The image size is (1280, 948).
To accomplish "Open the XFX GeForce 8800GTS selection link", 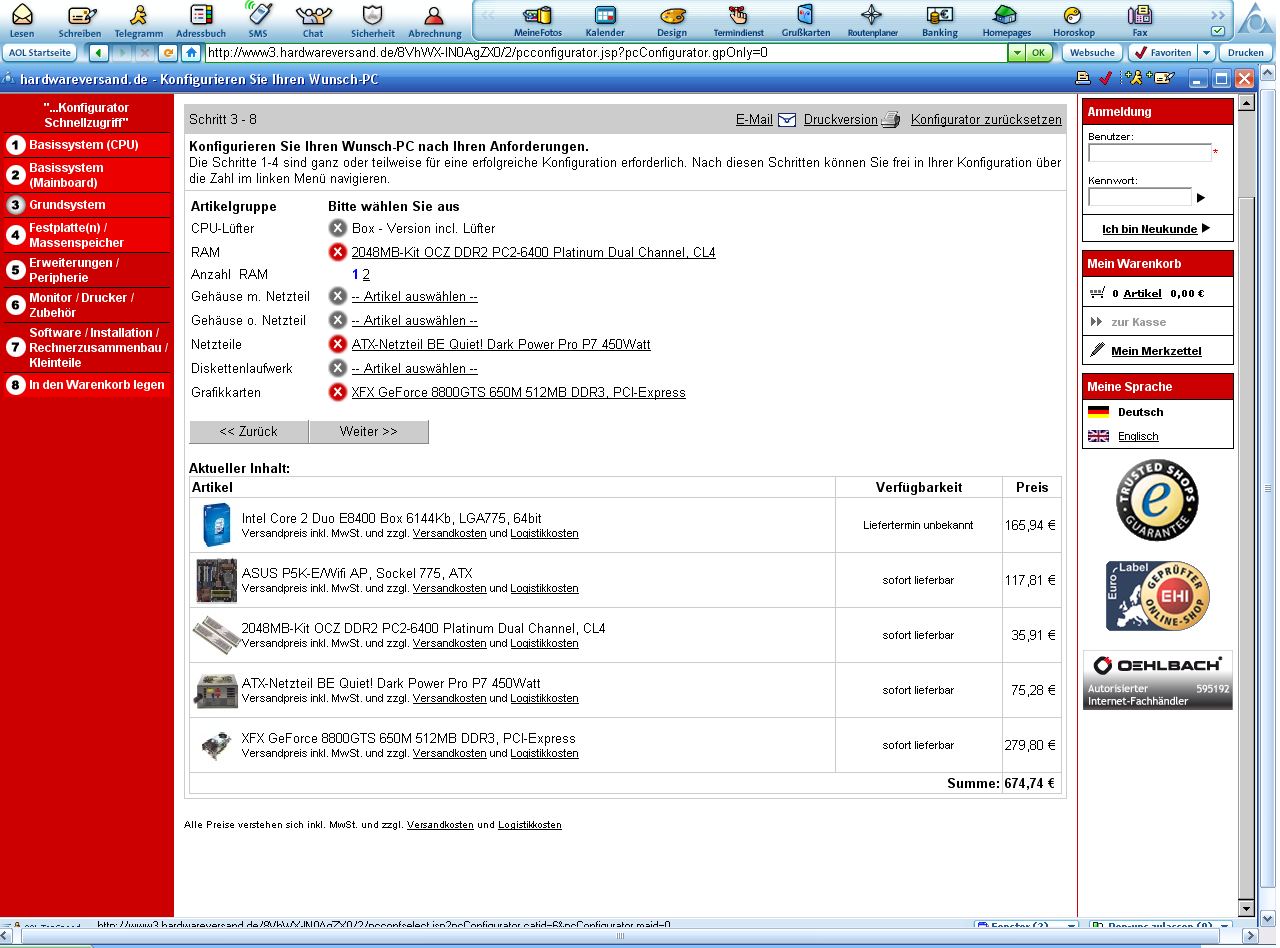I will tap(519, 393).
